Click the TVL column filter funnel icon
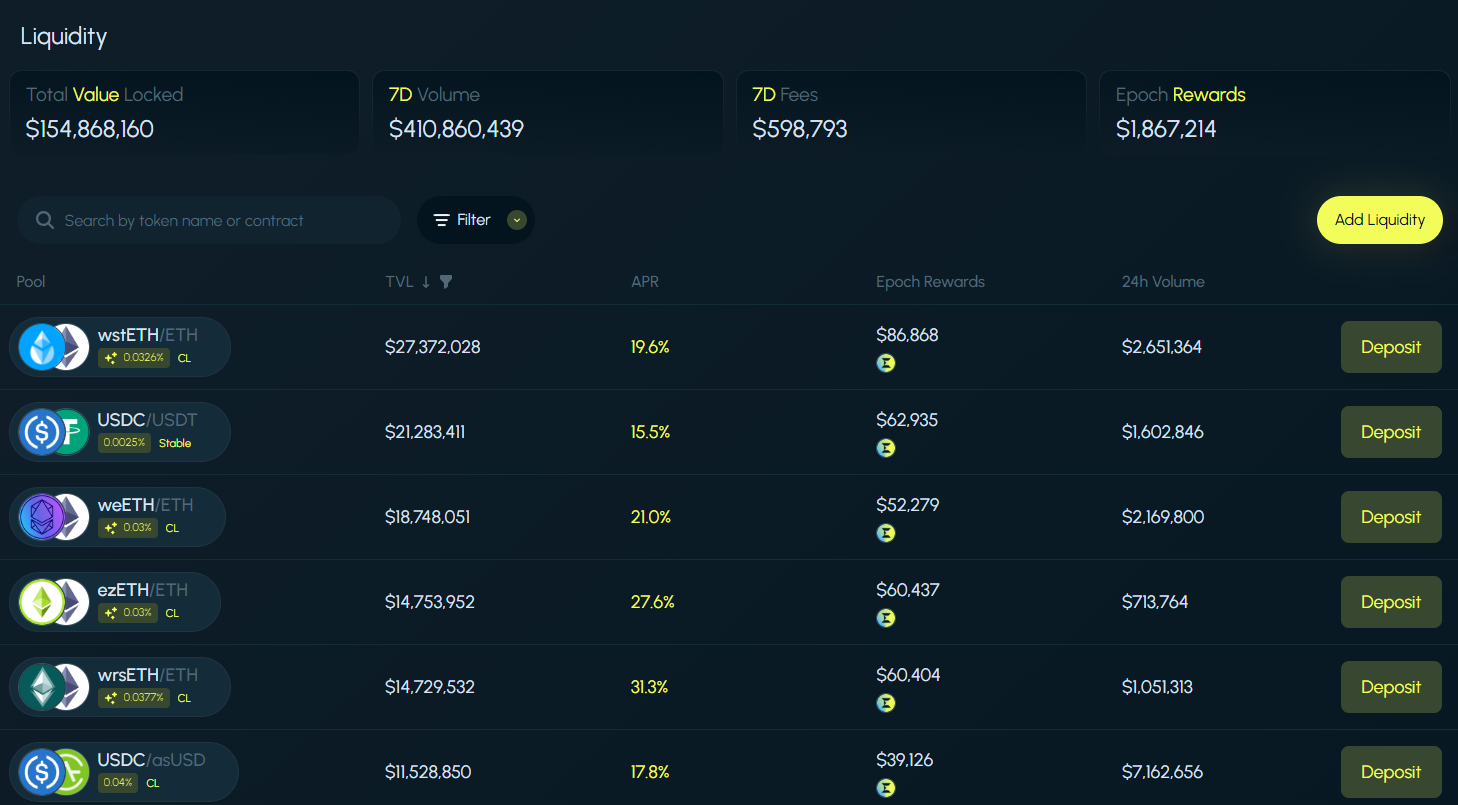Image resolution: width=1458 pixels, height=805 pixels. pos(446,282)
